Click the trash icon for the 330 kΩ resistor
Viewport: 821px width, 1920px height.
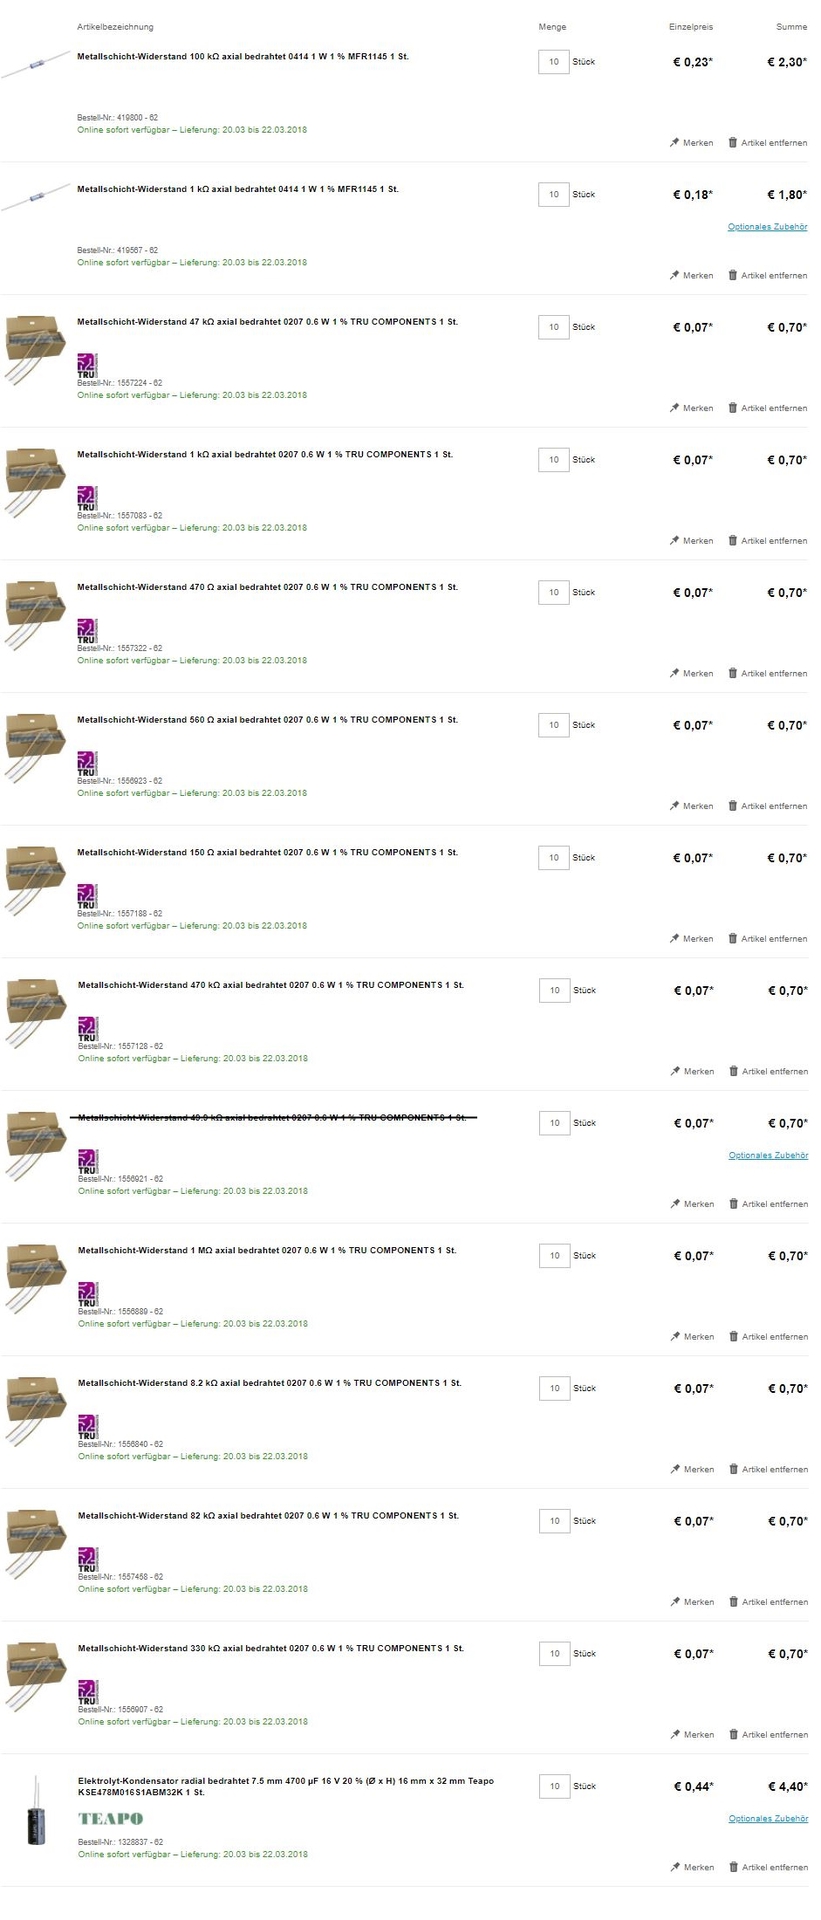click(733, 1734)
